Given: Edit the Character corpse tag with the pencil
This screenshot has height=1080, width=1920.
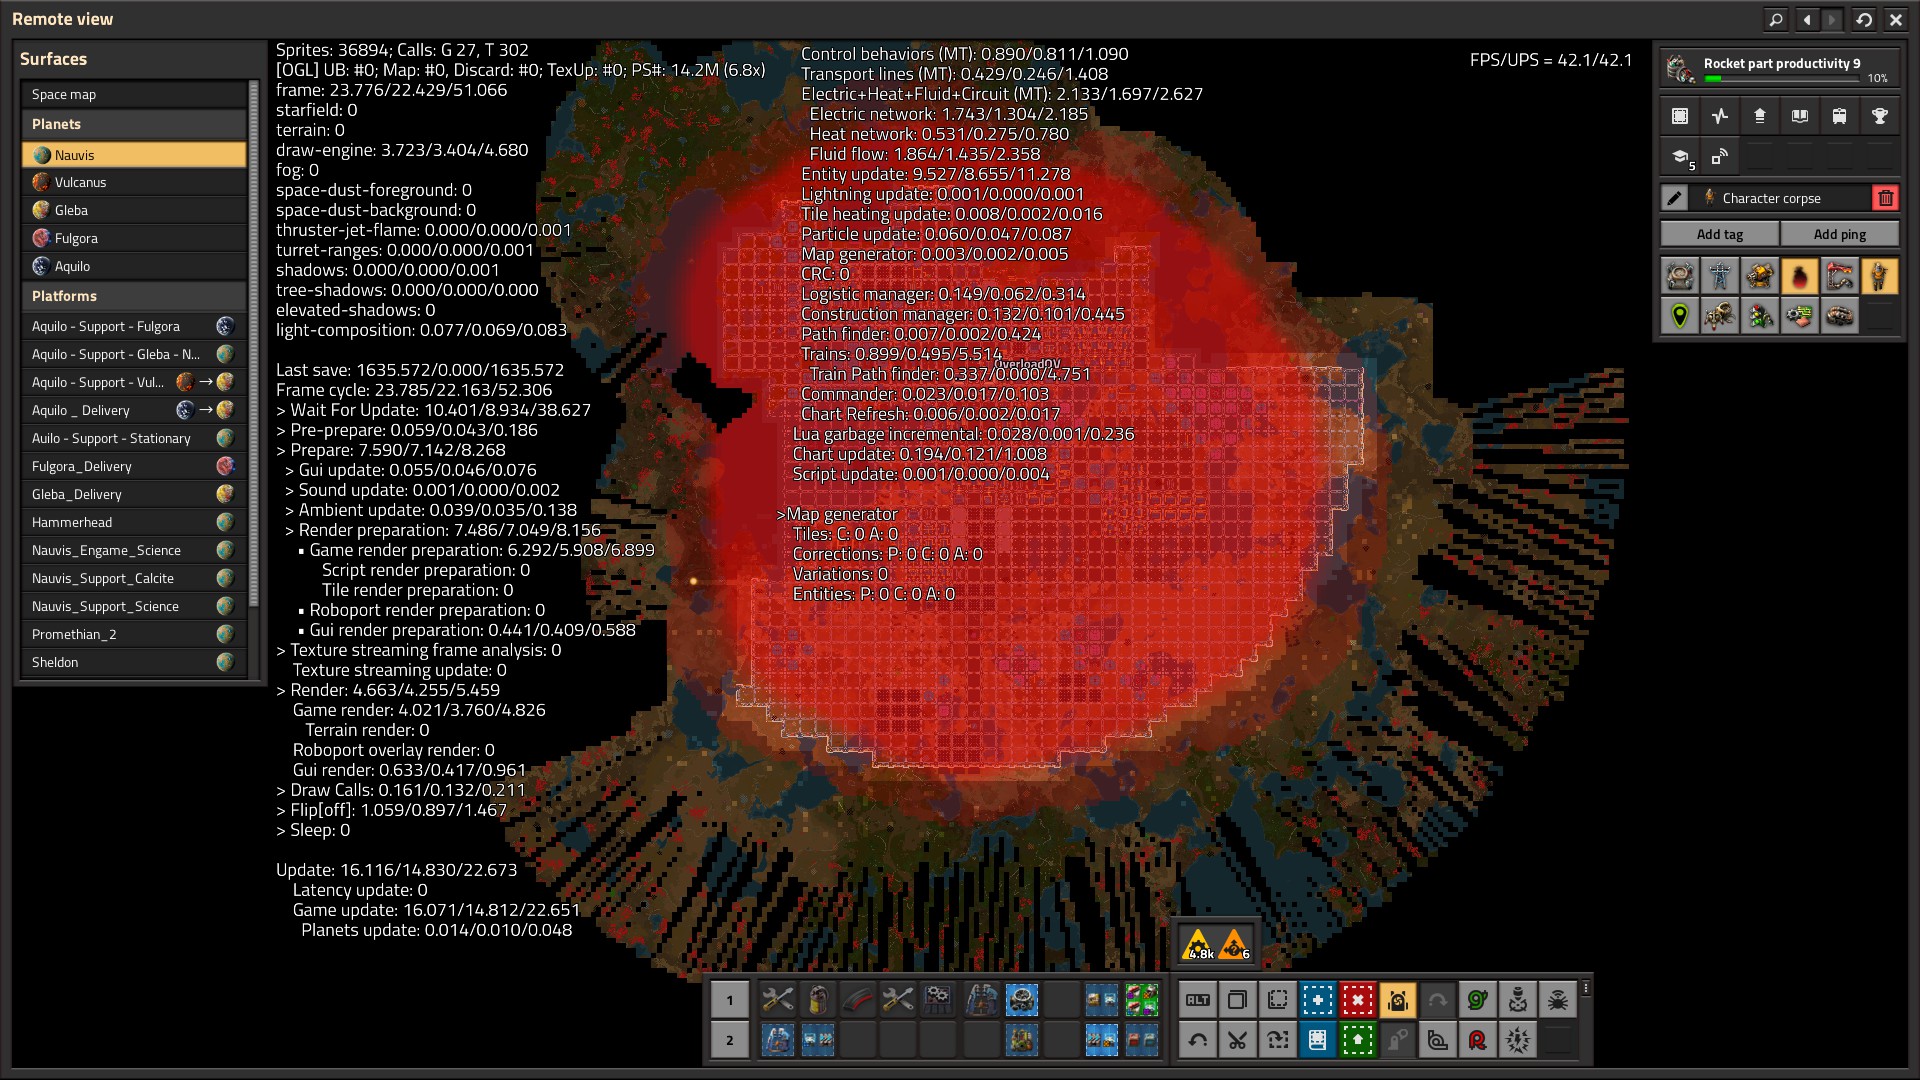Looking at the screenshot, I should (1674, 198).
